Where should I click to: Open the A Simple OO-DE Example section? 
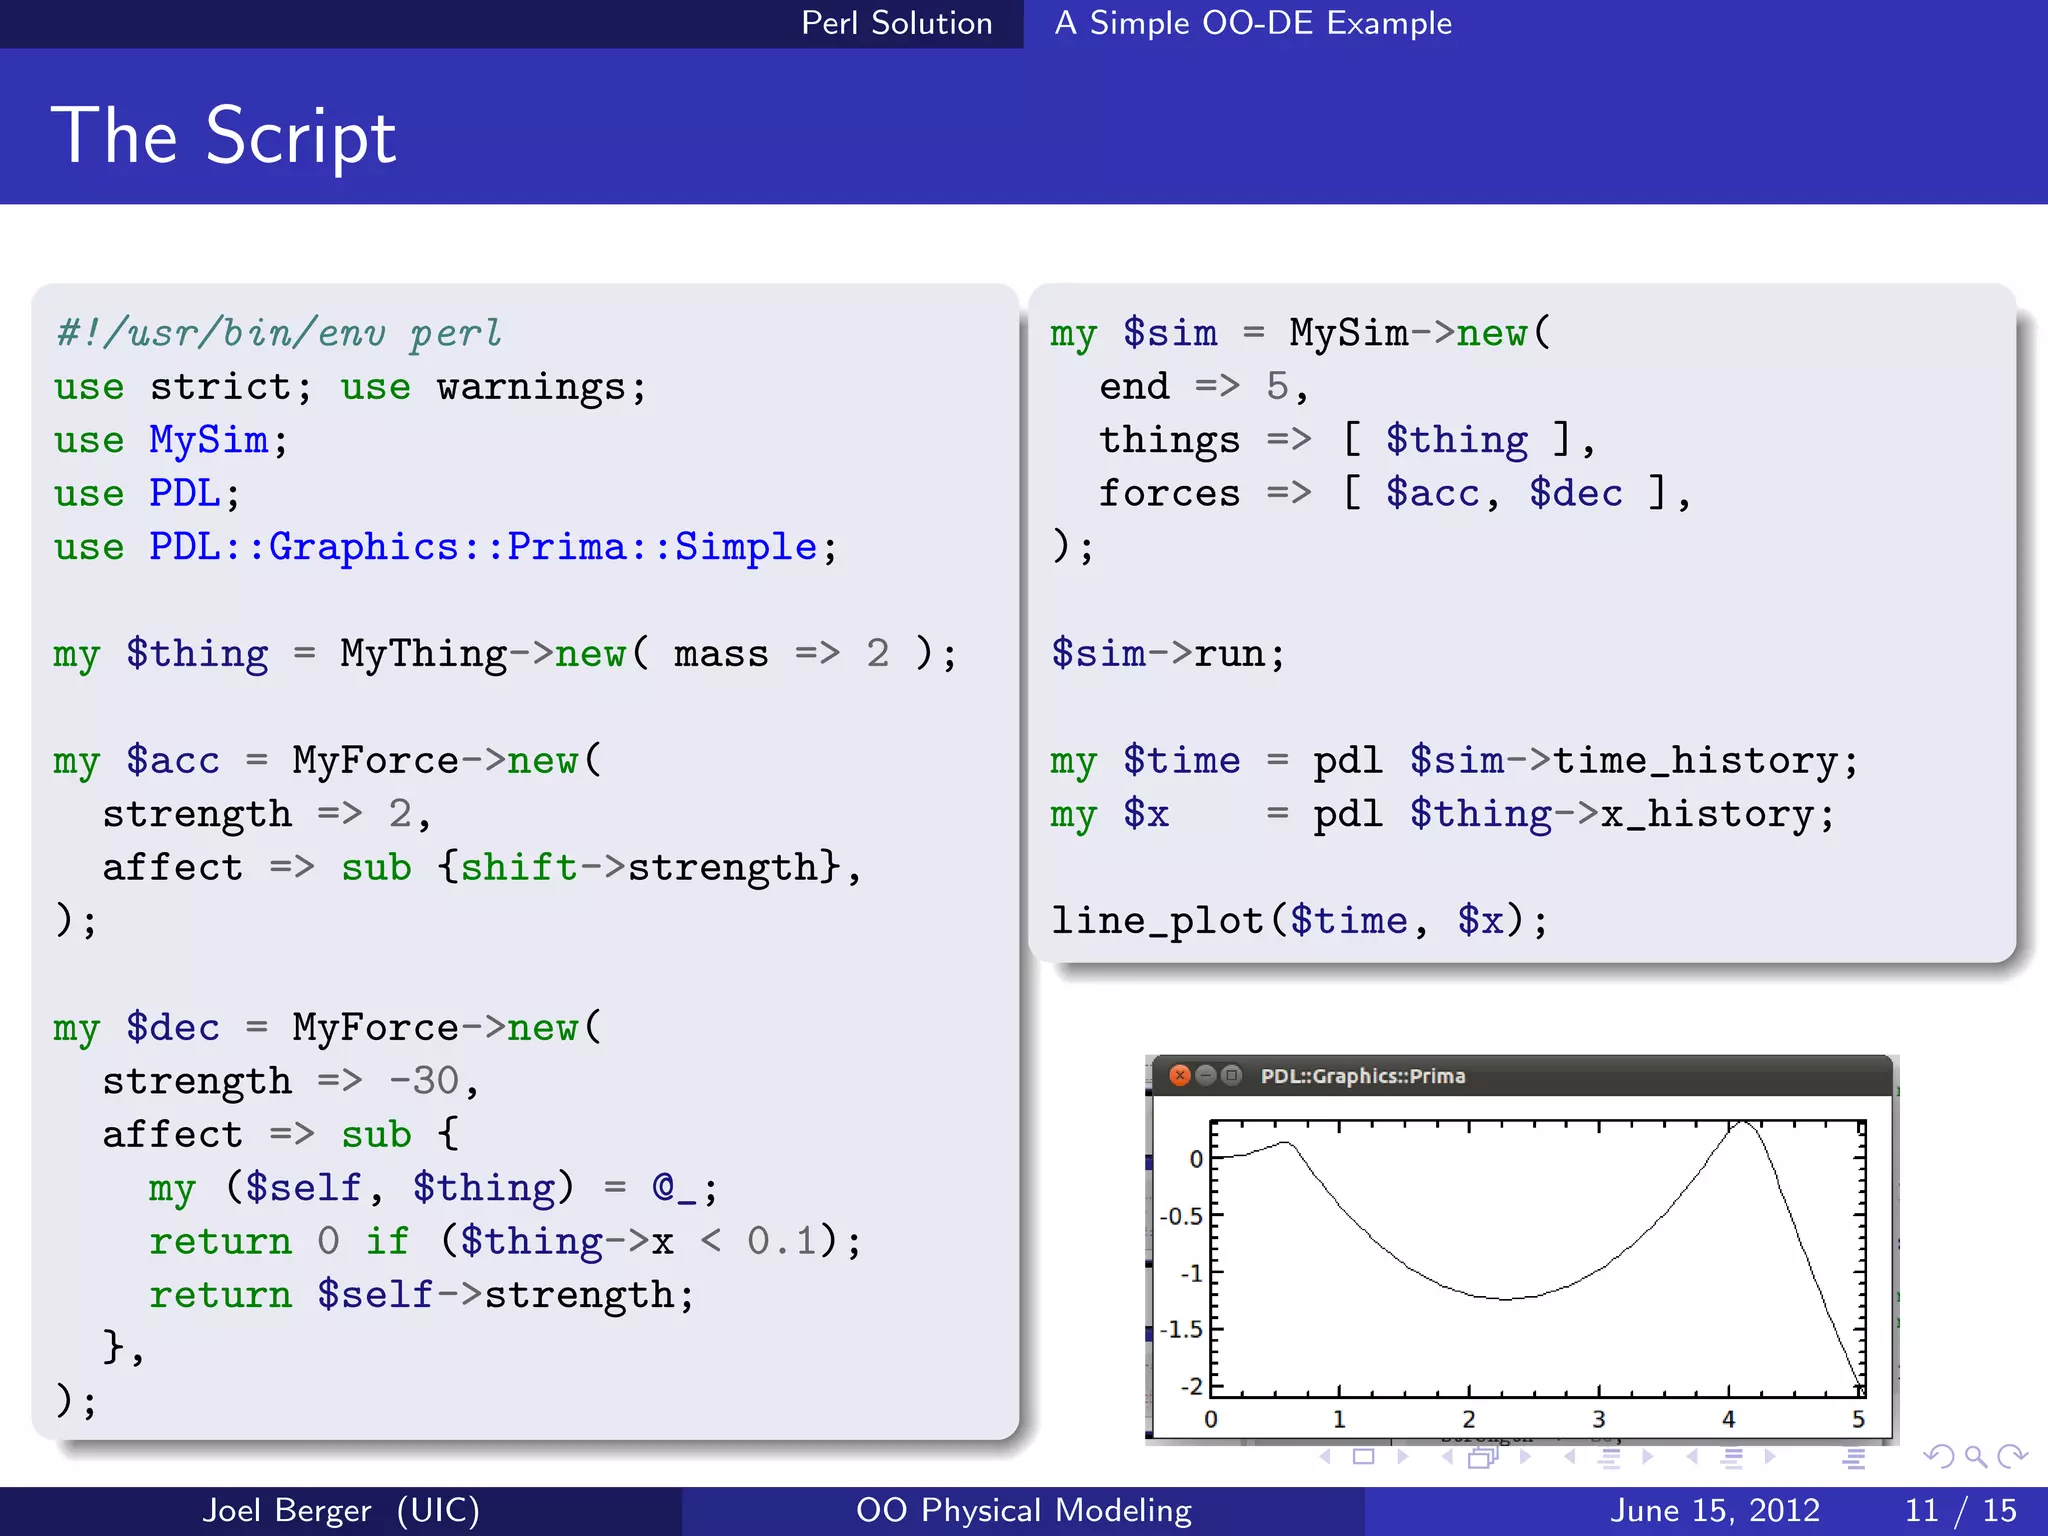pyautogui.click(x=1253, y=23)
